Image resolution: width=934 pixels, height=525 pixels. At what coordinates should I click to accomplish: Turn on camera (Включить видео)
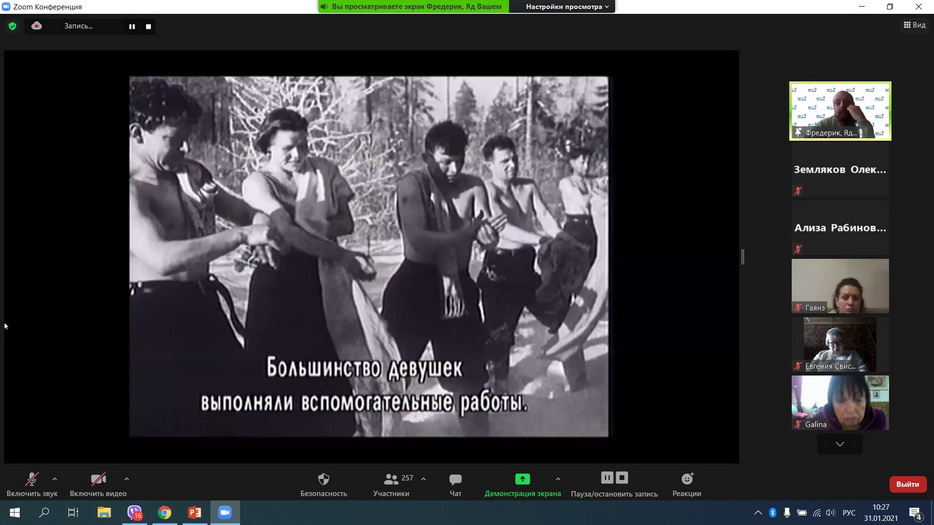click(x=98, y=480)
